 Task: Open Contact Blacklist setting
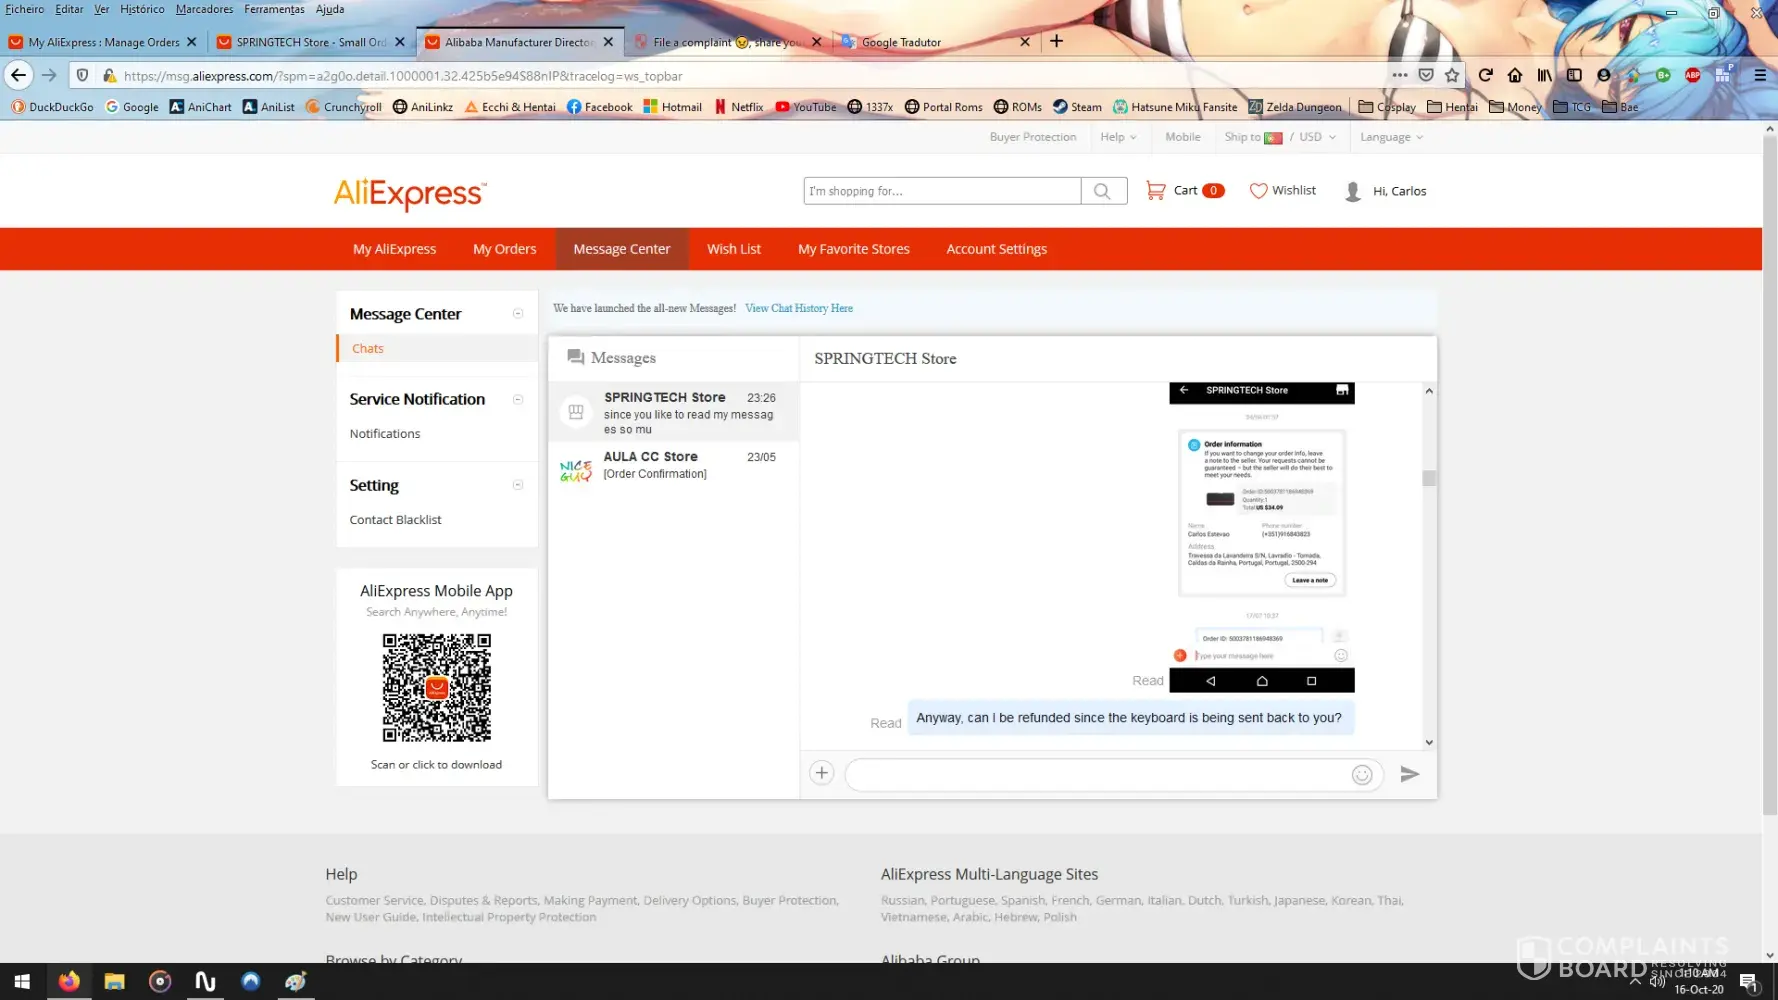tap(395, 520)
